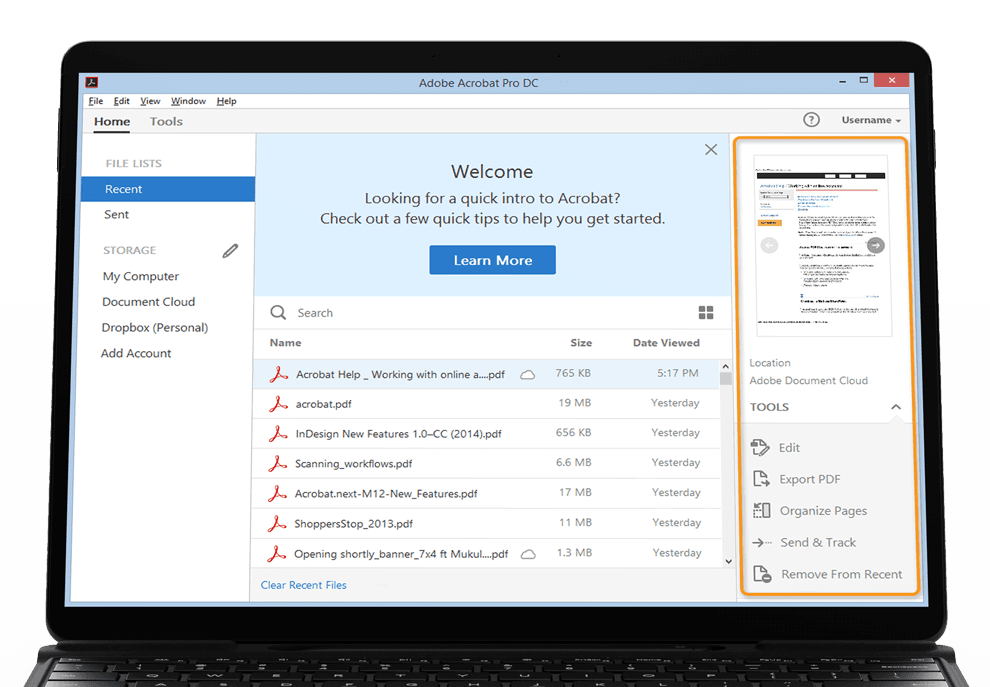Open the Username dropdown
This screenshot has width=990, height=687.
click(871, 120)
